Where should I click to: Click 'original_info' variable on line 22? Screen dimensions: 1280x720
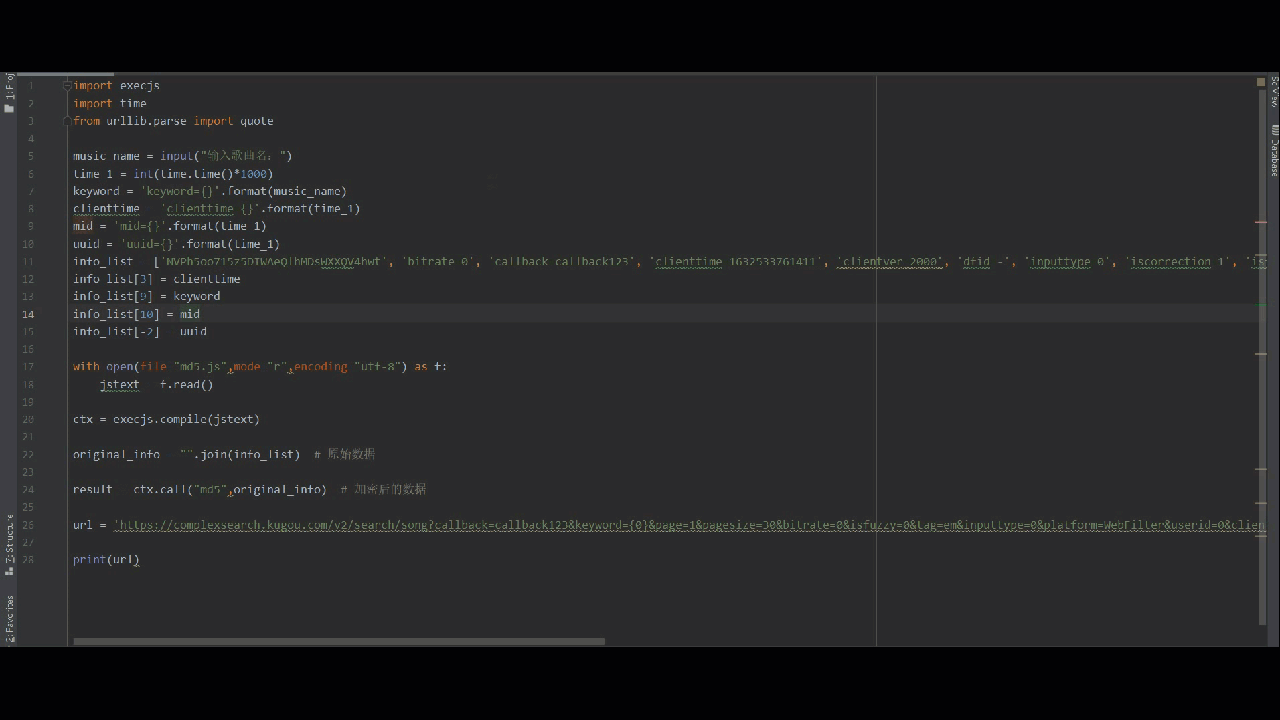click(116, 455)
